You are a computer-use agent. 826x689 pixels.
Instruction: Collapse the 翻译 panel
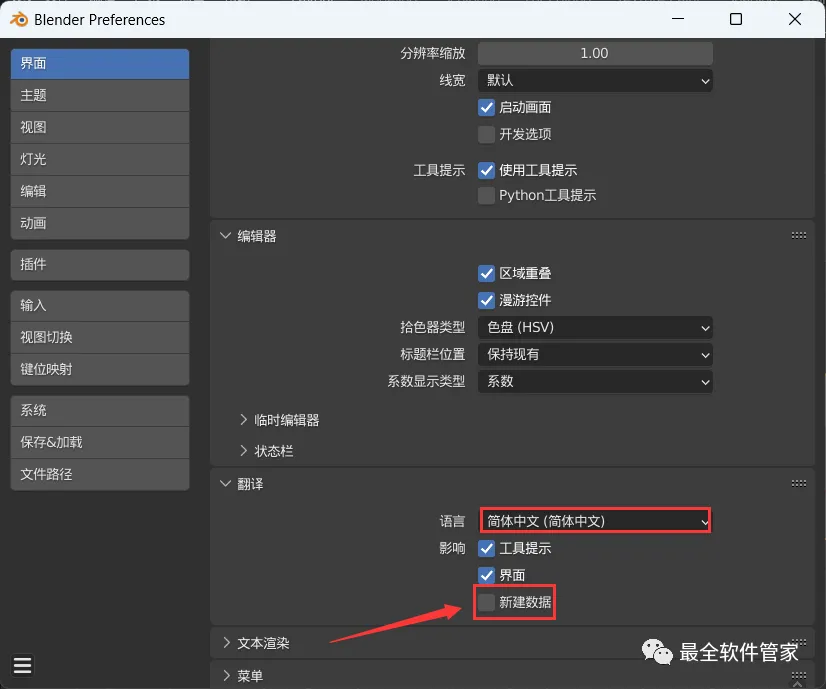click(225, 484)
